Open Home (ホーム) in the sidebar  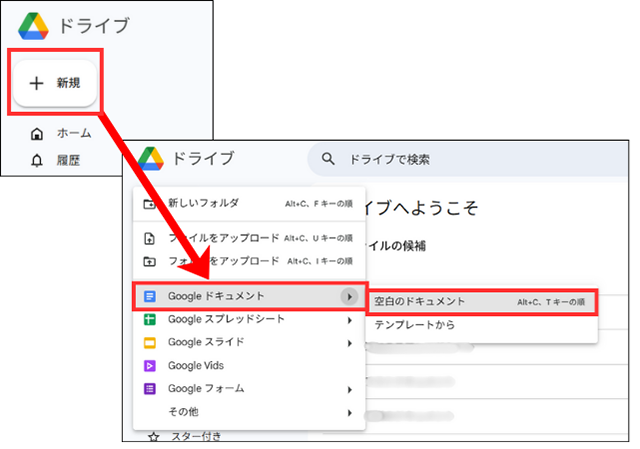coord(74,133)
